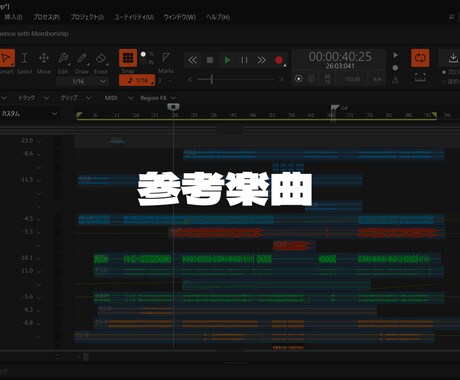Expand chevron next to -11.5 track value
Screen dimensions: 460x380
39,180
